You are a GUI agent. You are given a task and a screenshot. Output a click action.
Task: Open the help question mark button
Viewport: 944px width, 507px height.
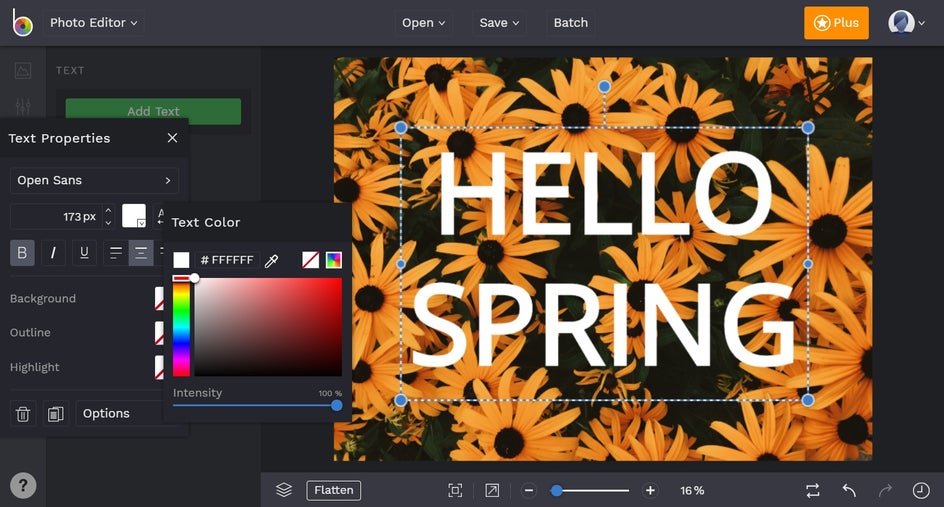pyautogui.click(x=23, y=485)
